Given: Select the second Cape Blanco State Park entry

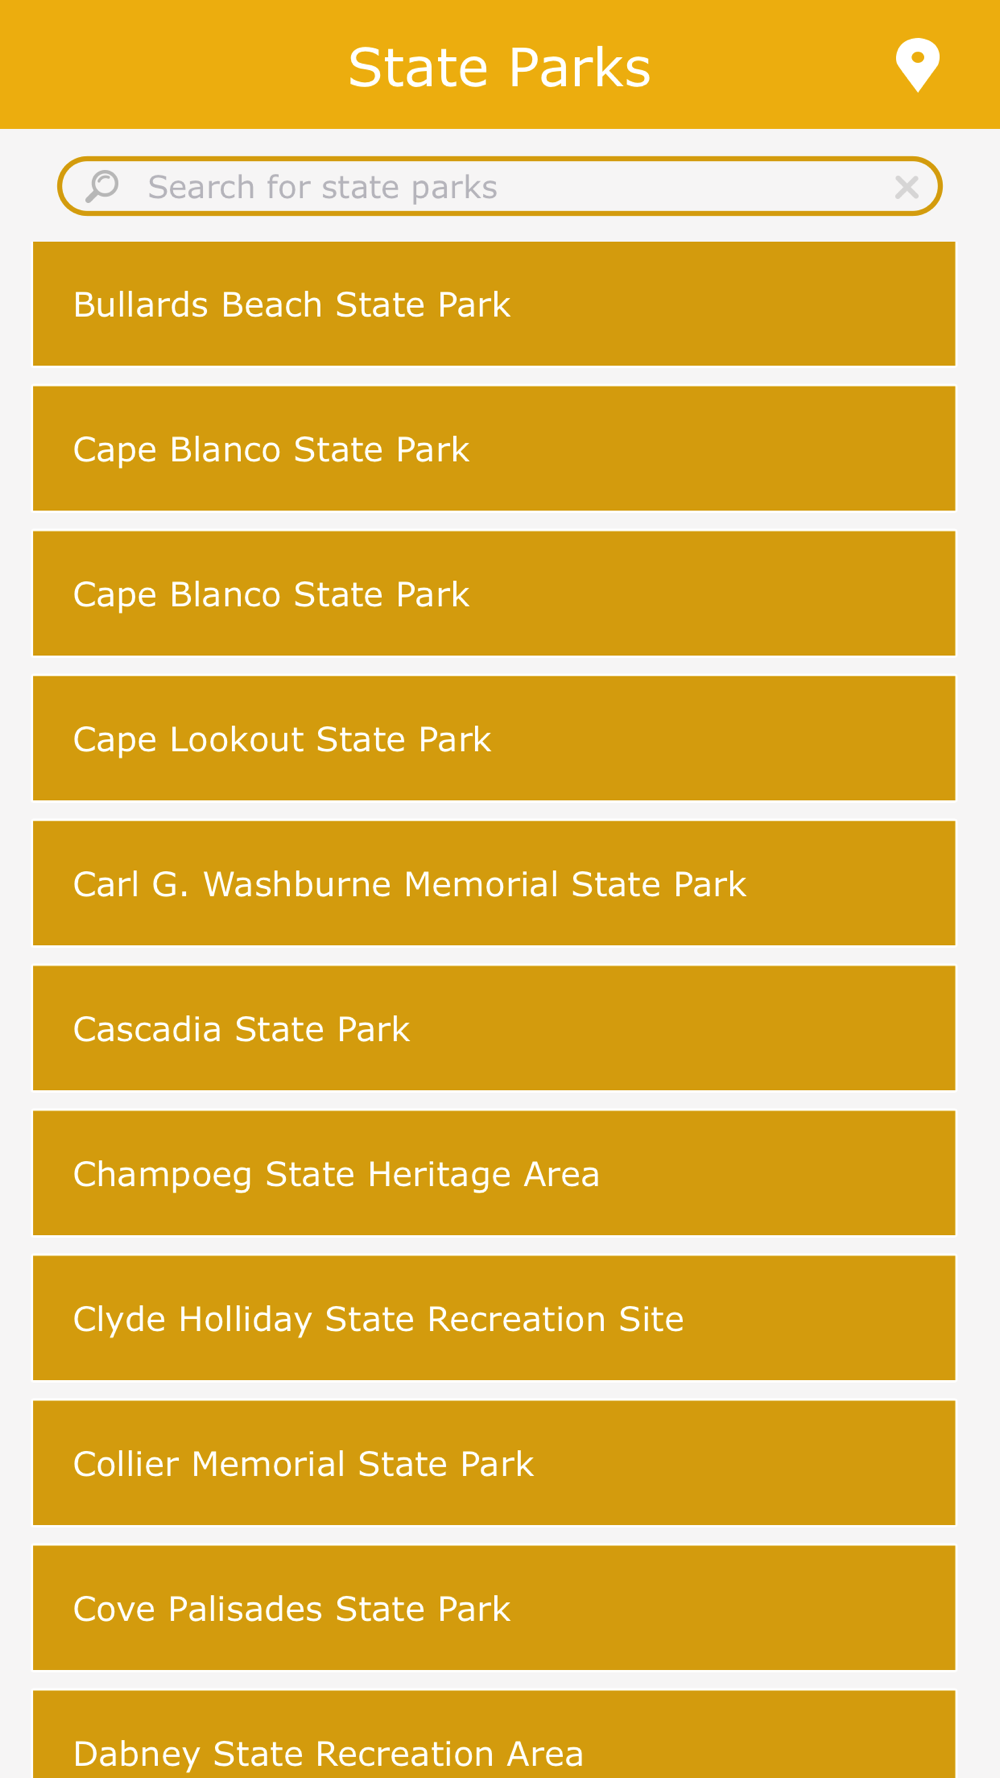Looking at the screenshot, I should pyautogui.click(x=494, y=594).
